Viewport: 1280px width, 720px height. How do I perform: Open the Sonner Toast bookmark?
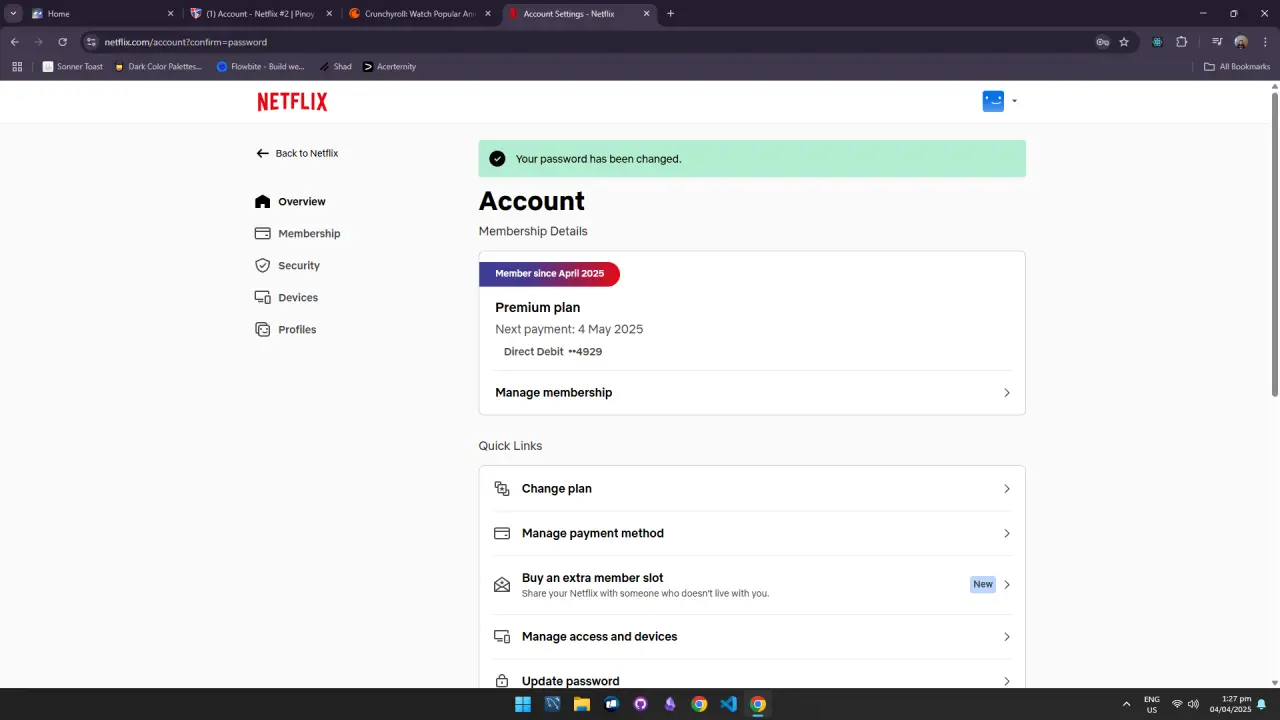point(73,67)
